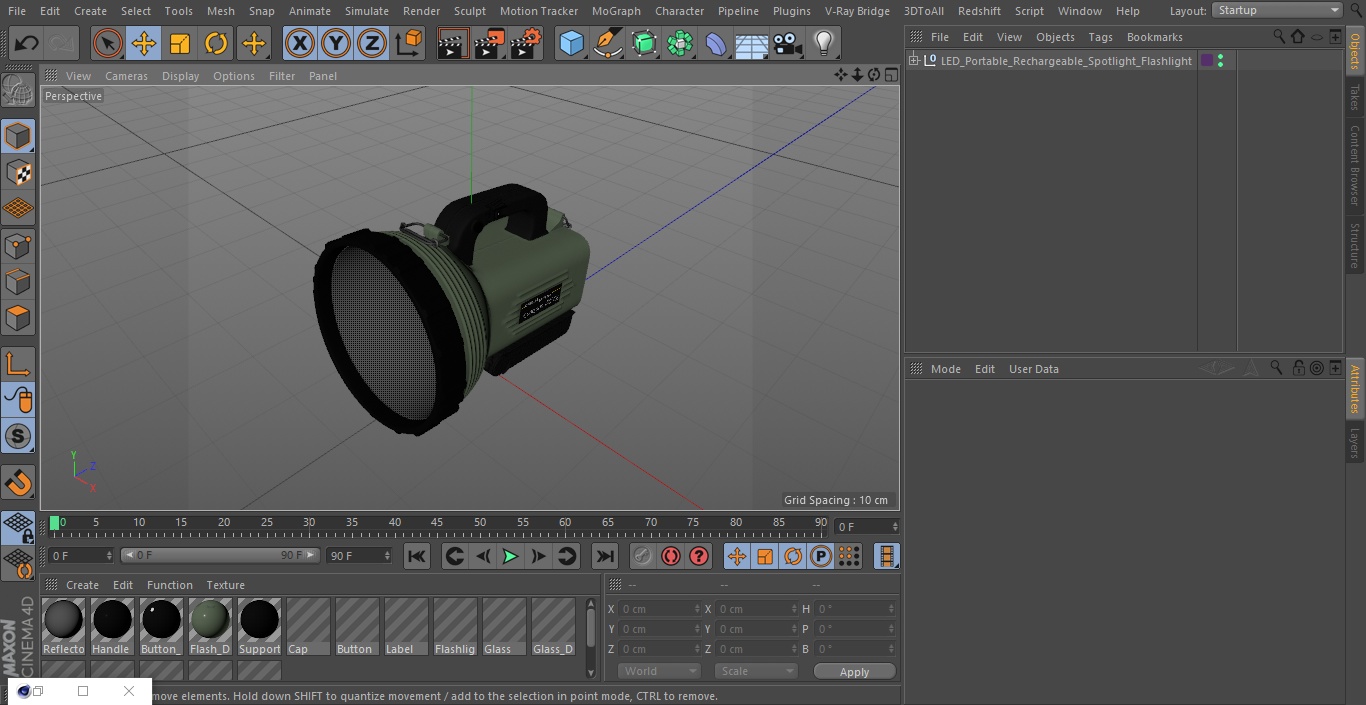Toggle Y axis lock
Viewport: 1366px width, 705px height.
(336, 43)
